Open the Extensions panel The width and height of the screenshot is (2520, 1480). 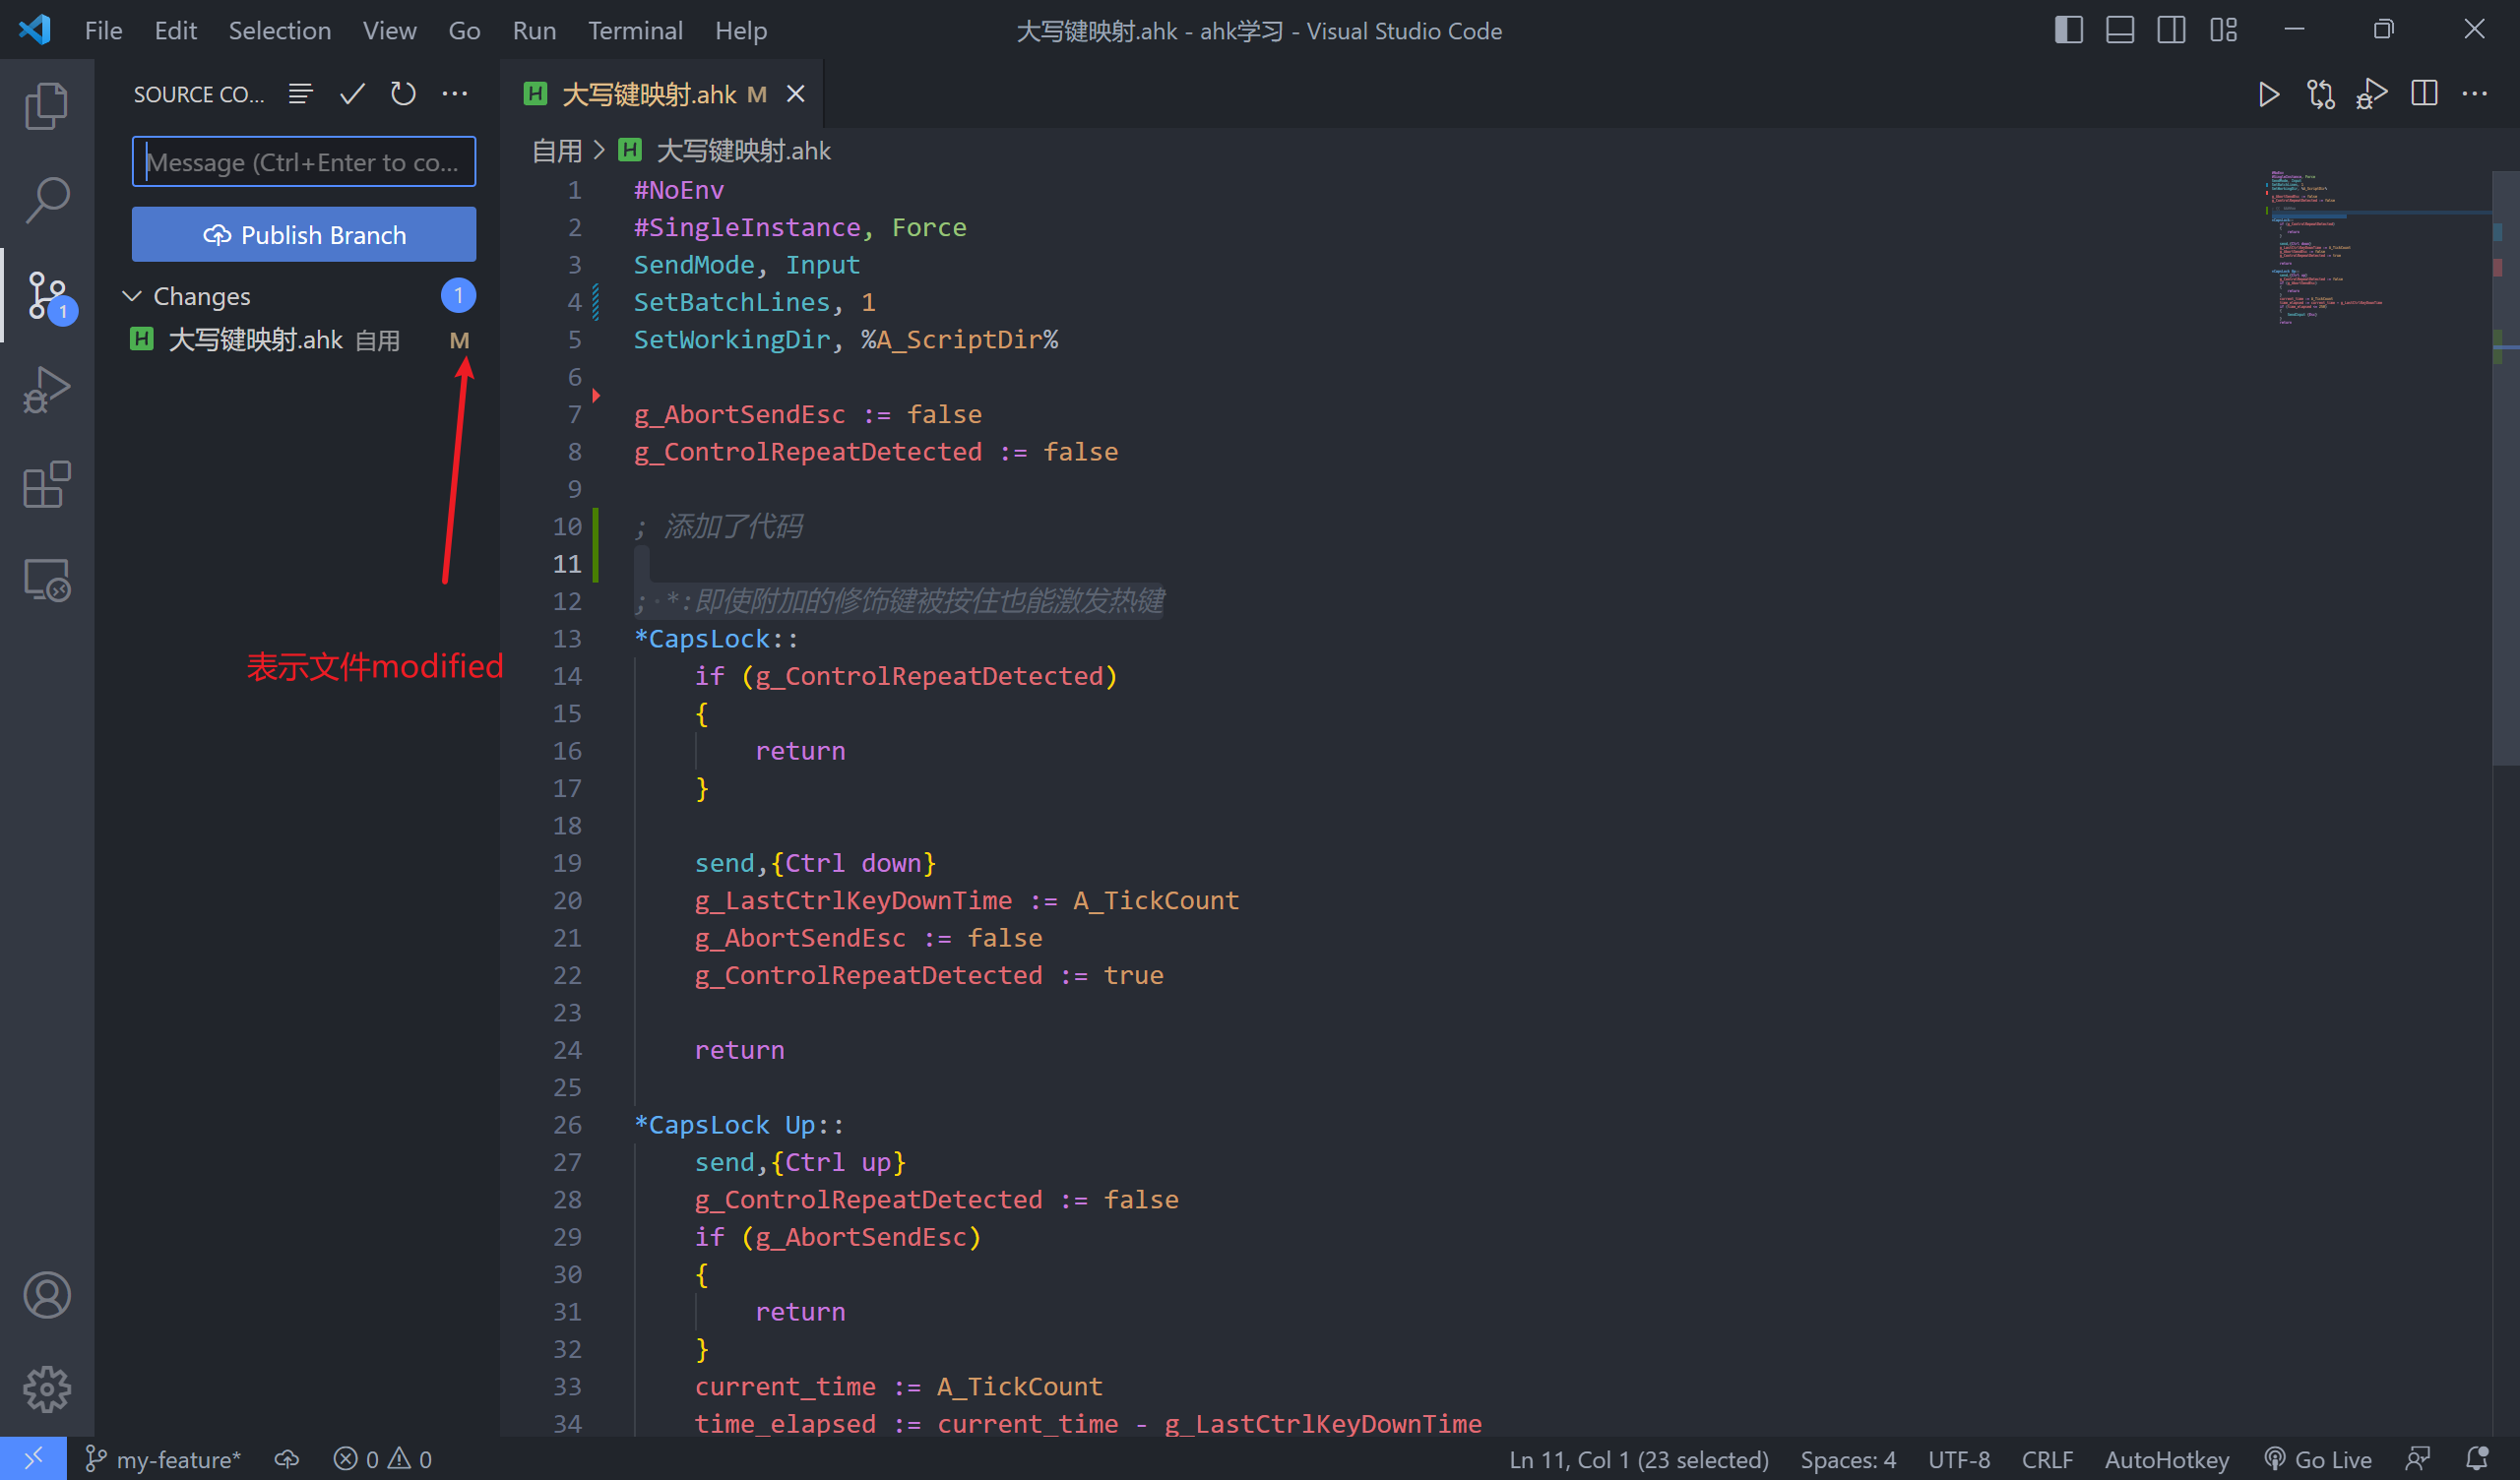click(x=46, y=484)
